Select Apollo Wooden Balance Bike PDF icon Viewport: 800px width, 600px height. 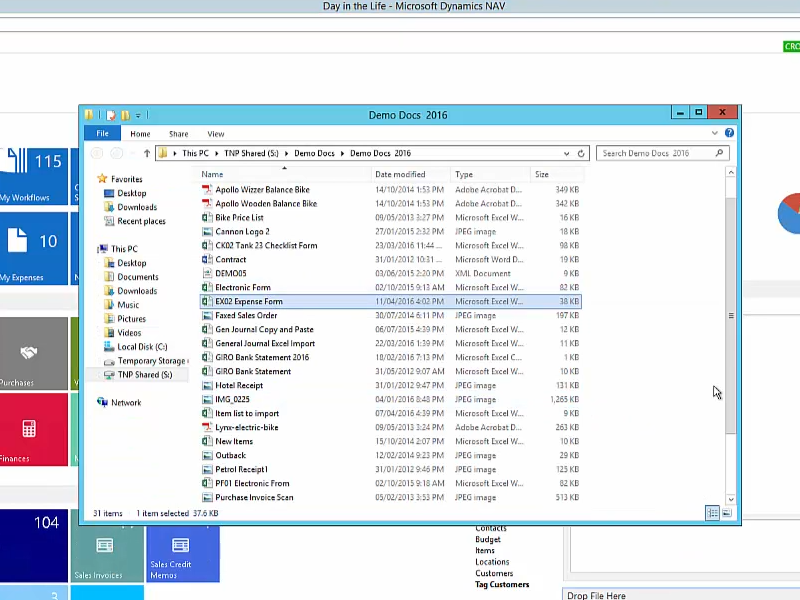point(207,204)
